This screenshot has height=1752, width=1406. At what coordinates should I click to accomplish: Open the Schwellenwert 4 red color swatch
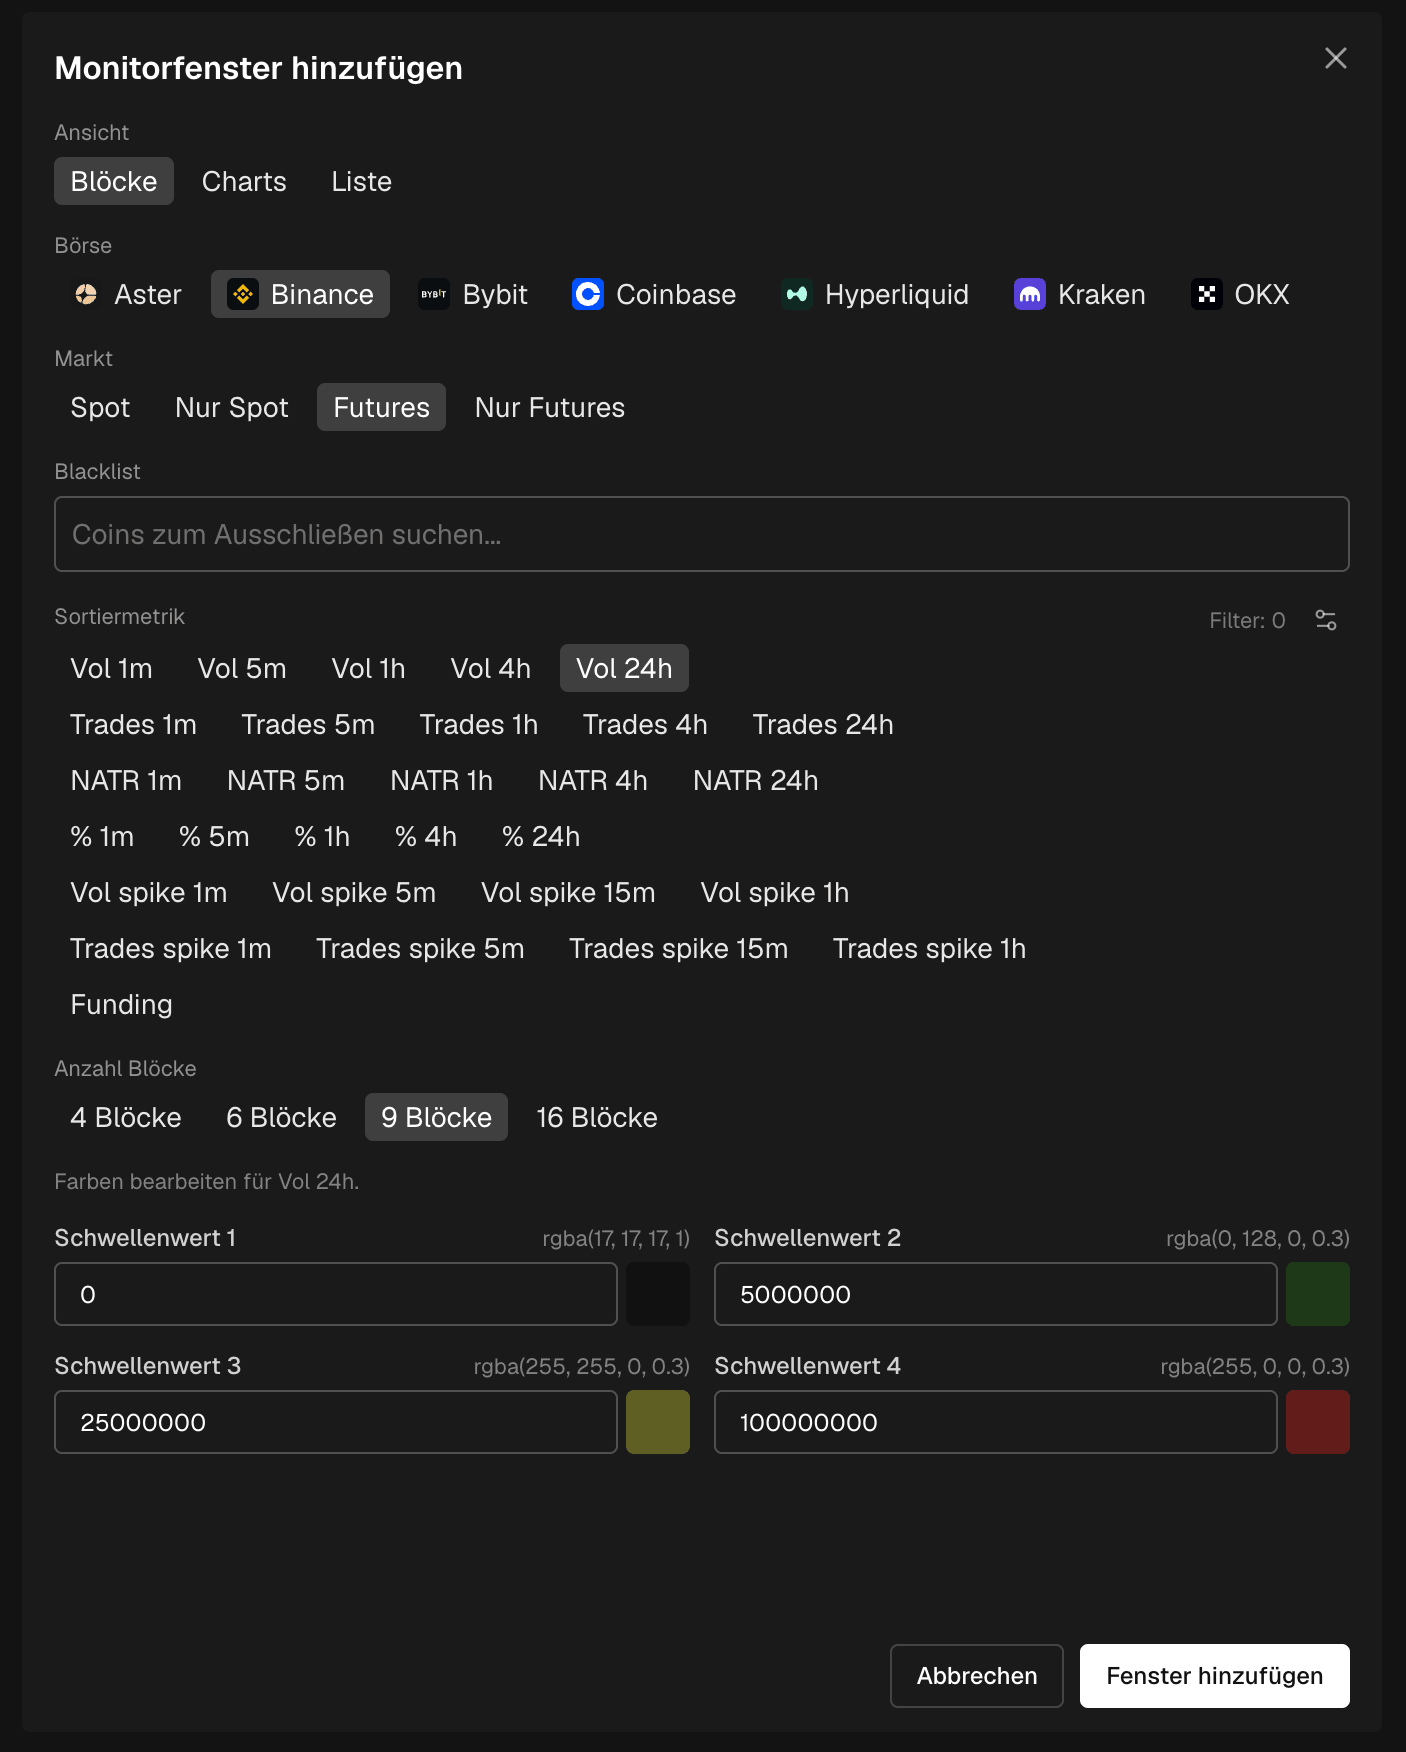click(1318, 1422)
